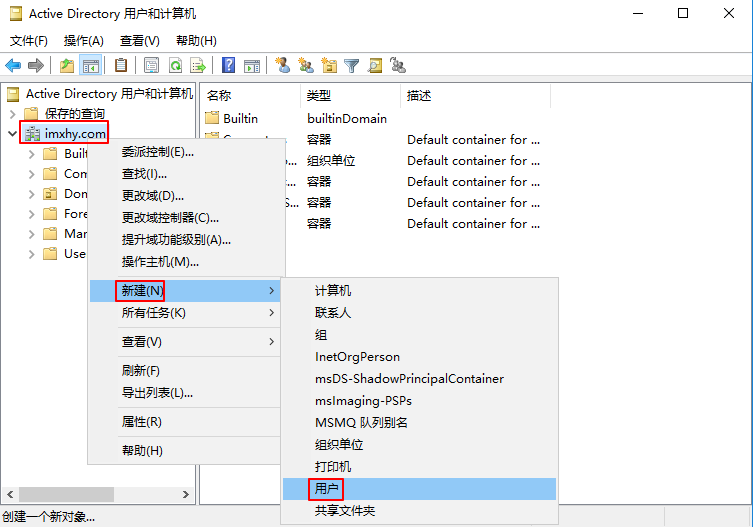The image size is (753, 527).
Task: Click the blue Back arrow in toolbar
Action: click(x=13, y=66)
